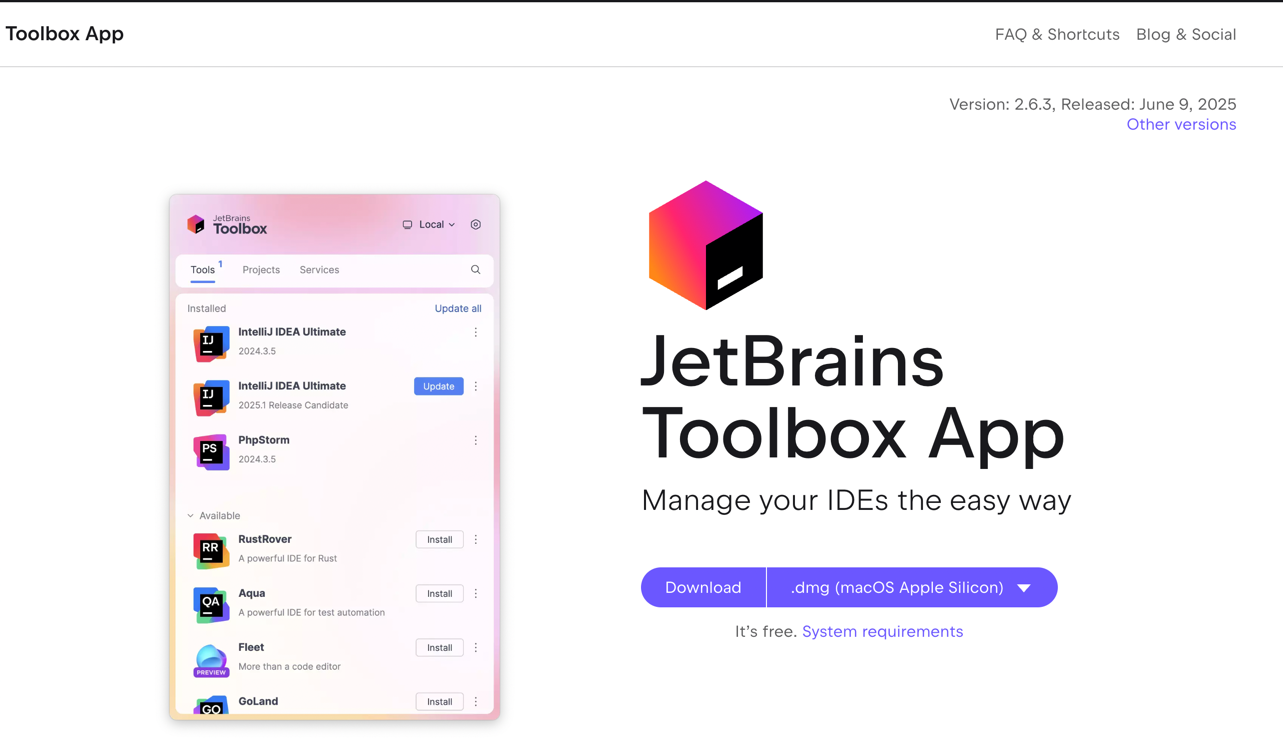Click Install next to RustRover

tap(439, 540)
